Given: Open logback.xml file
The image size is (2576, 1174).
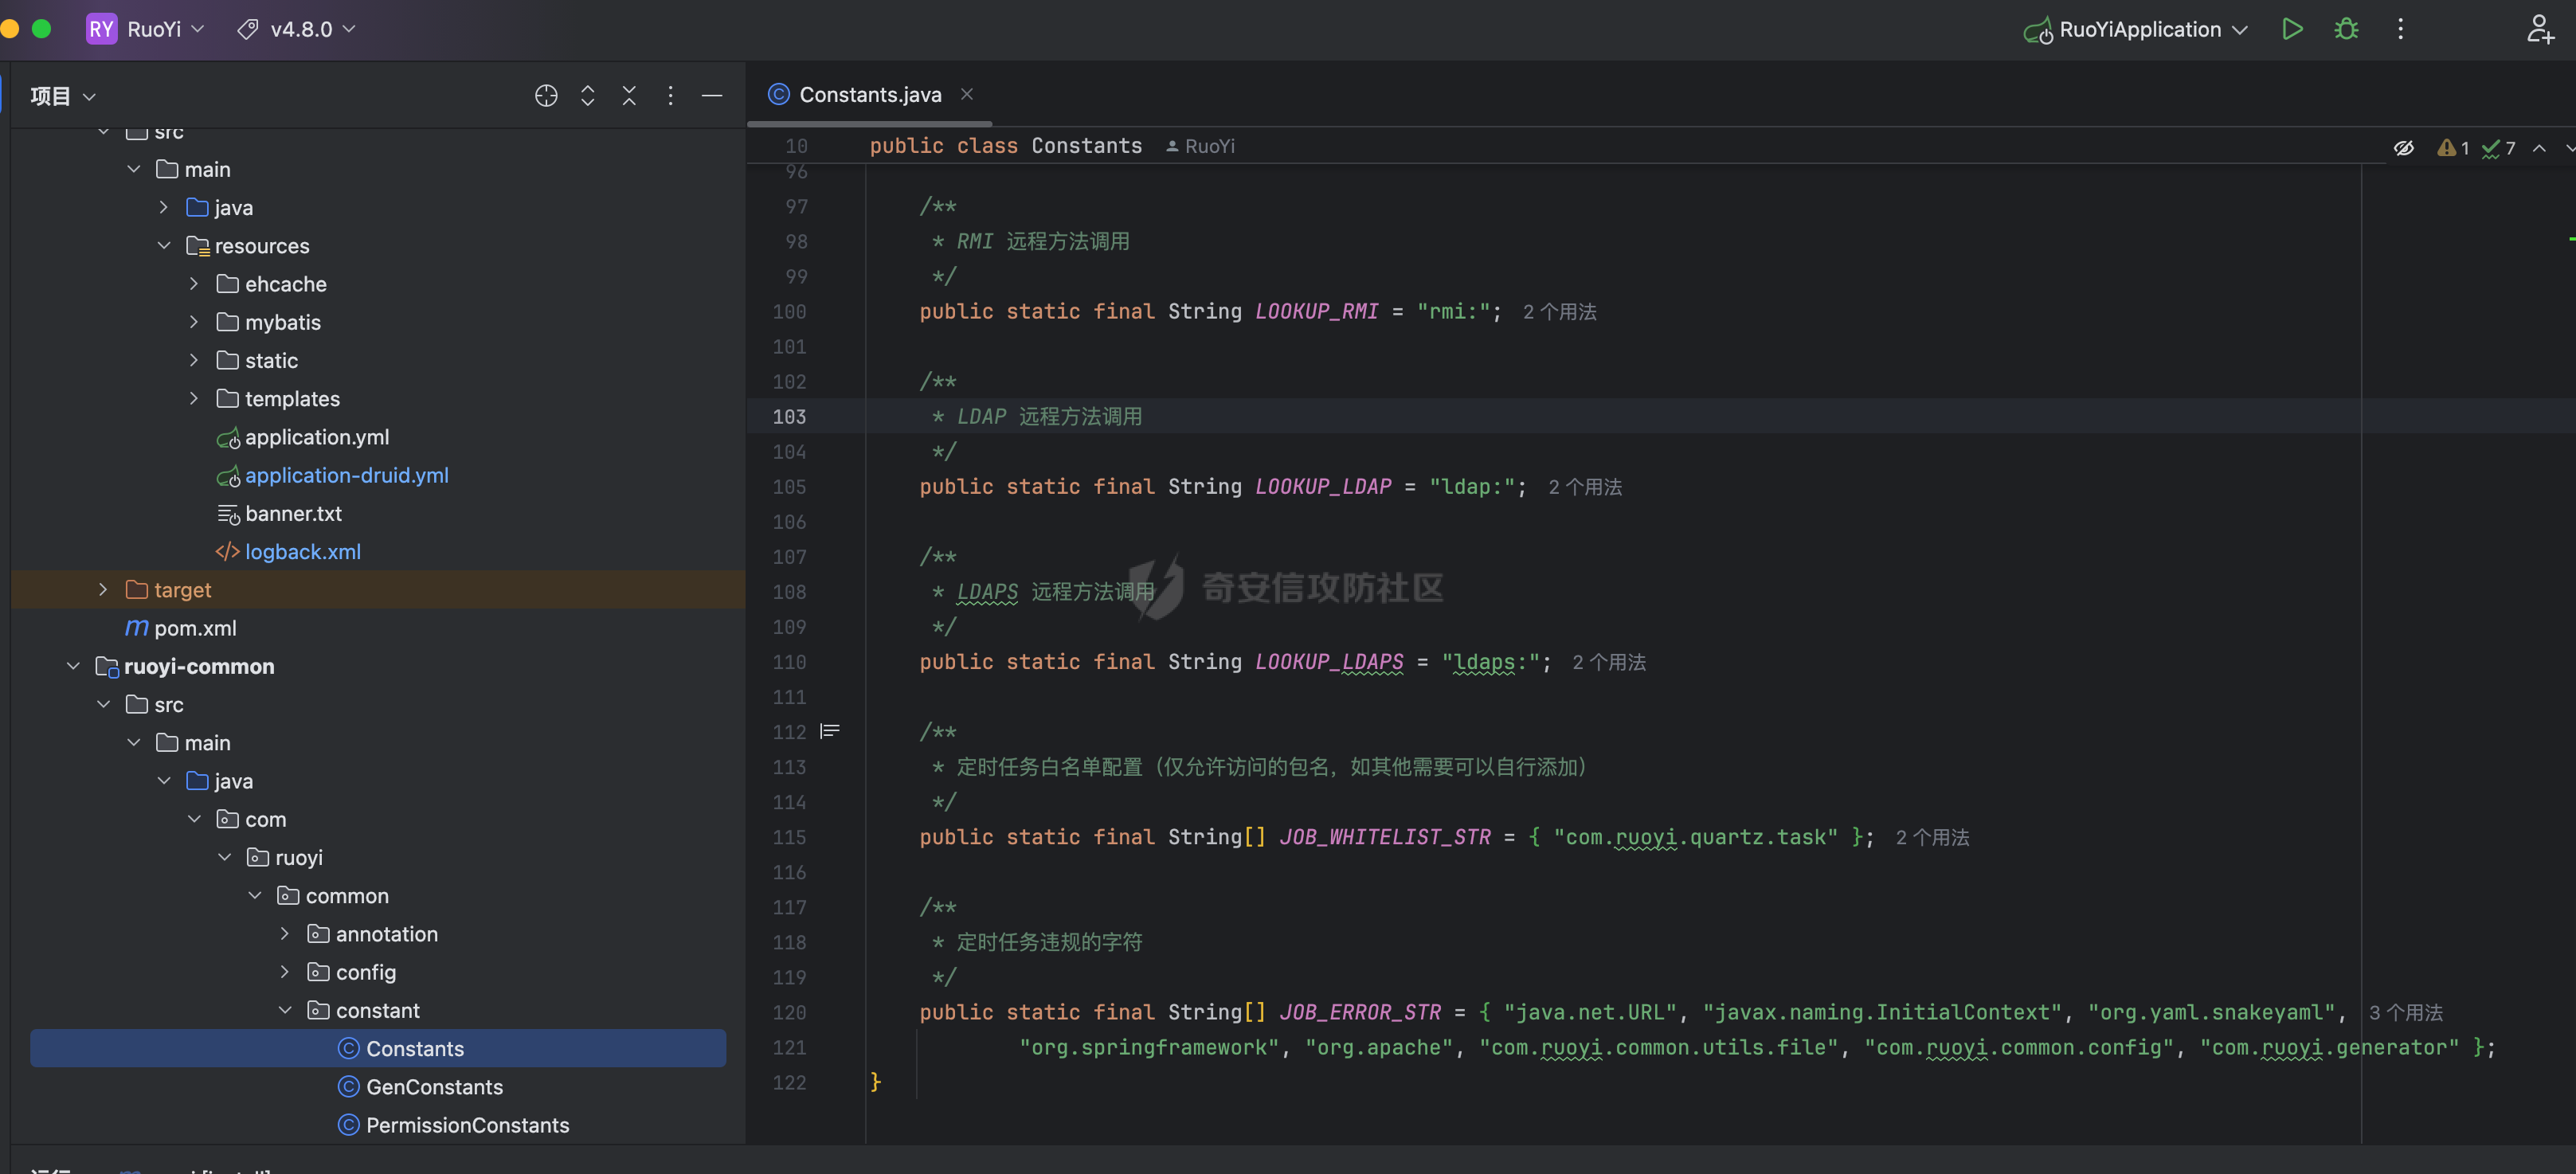Looking at the screenshot, I should tap(302, 552).
